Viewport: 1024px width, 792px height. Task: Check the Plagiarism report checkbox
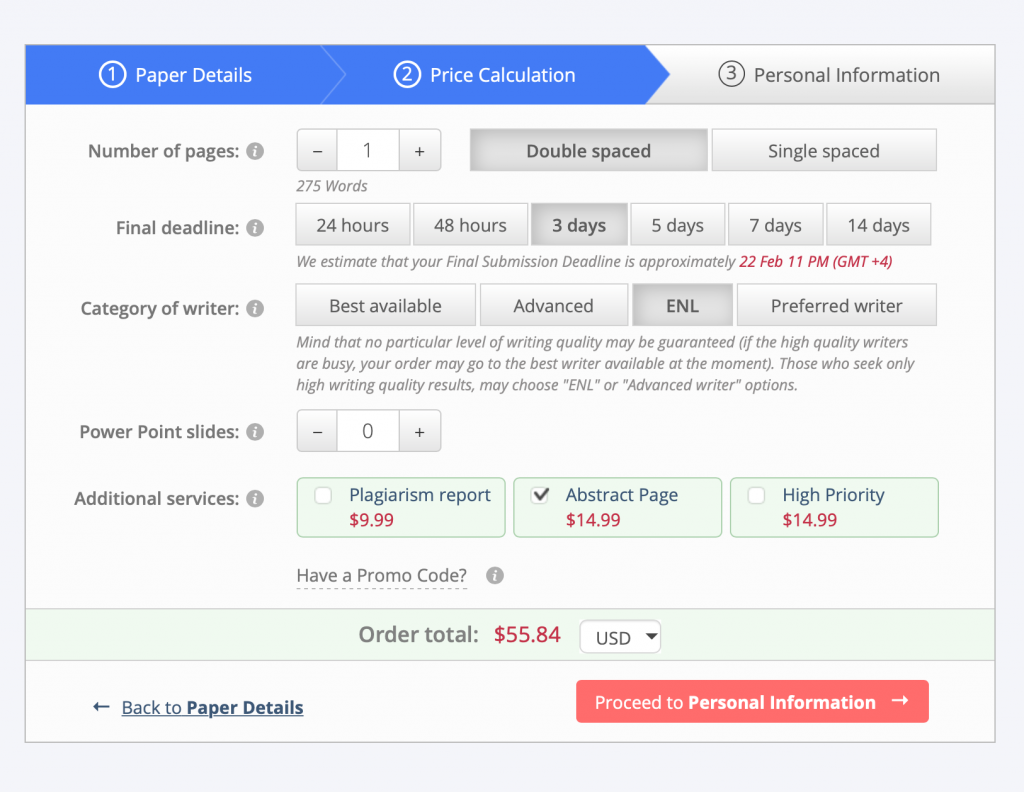pyautogui.click(x=323, y=495)
